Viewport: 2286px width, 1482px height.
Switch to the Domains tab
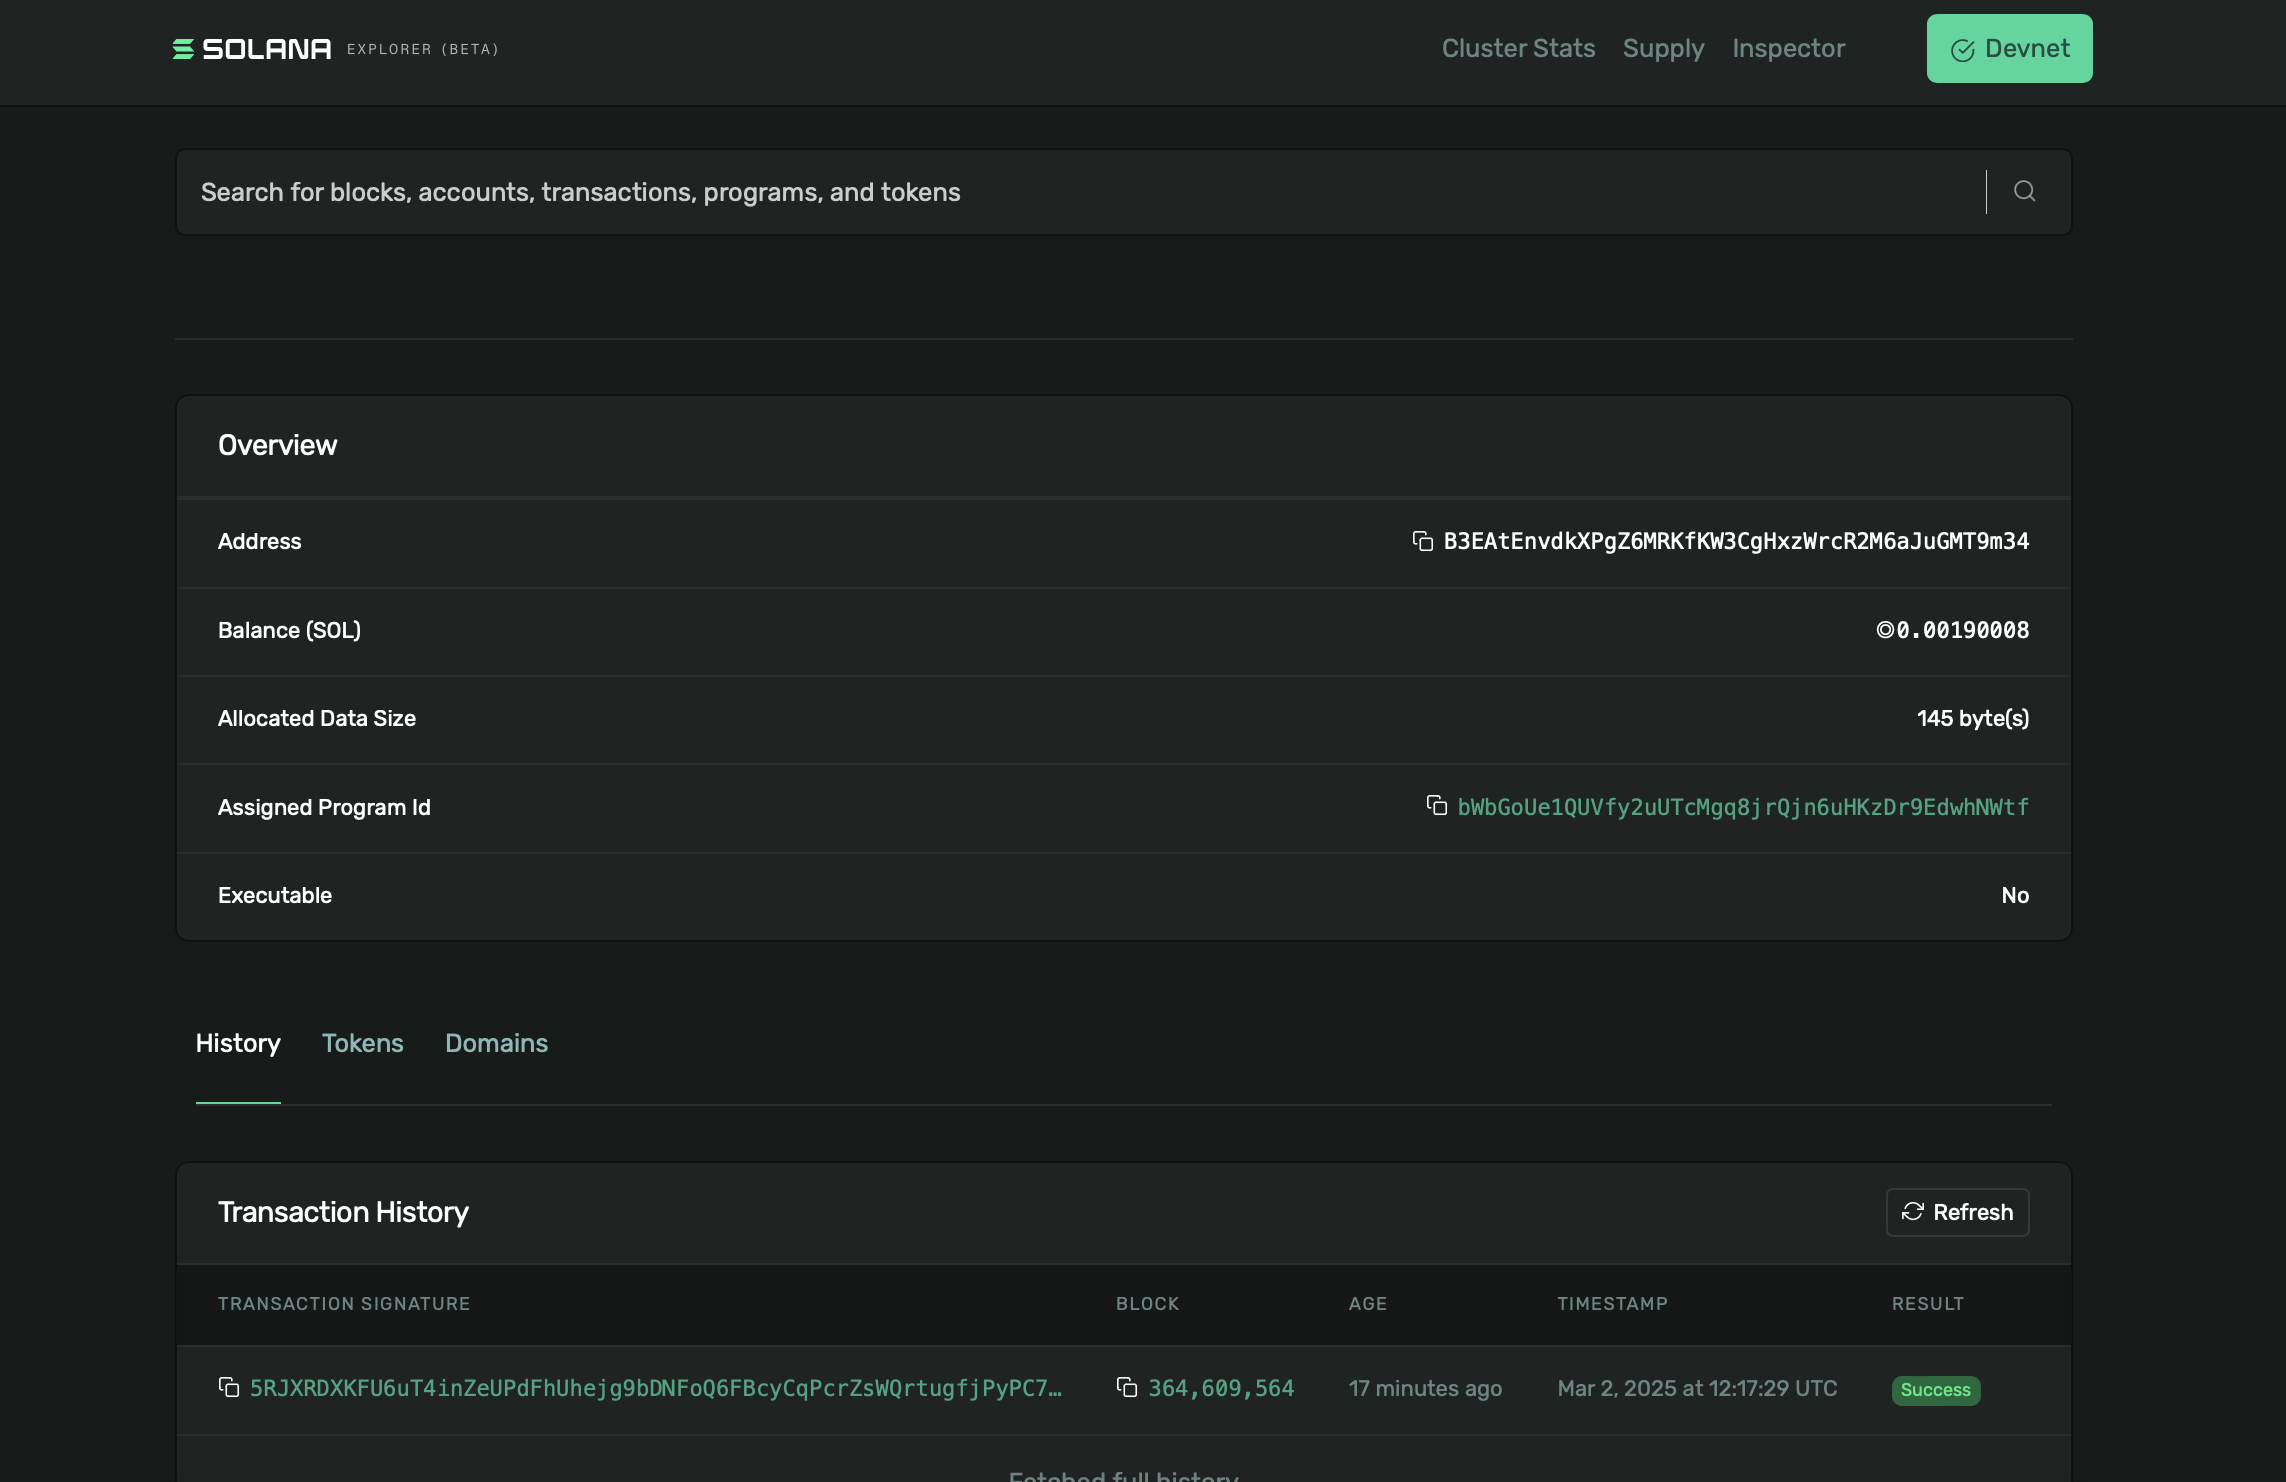[496, 1043]
